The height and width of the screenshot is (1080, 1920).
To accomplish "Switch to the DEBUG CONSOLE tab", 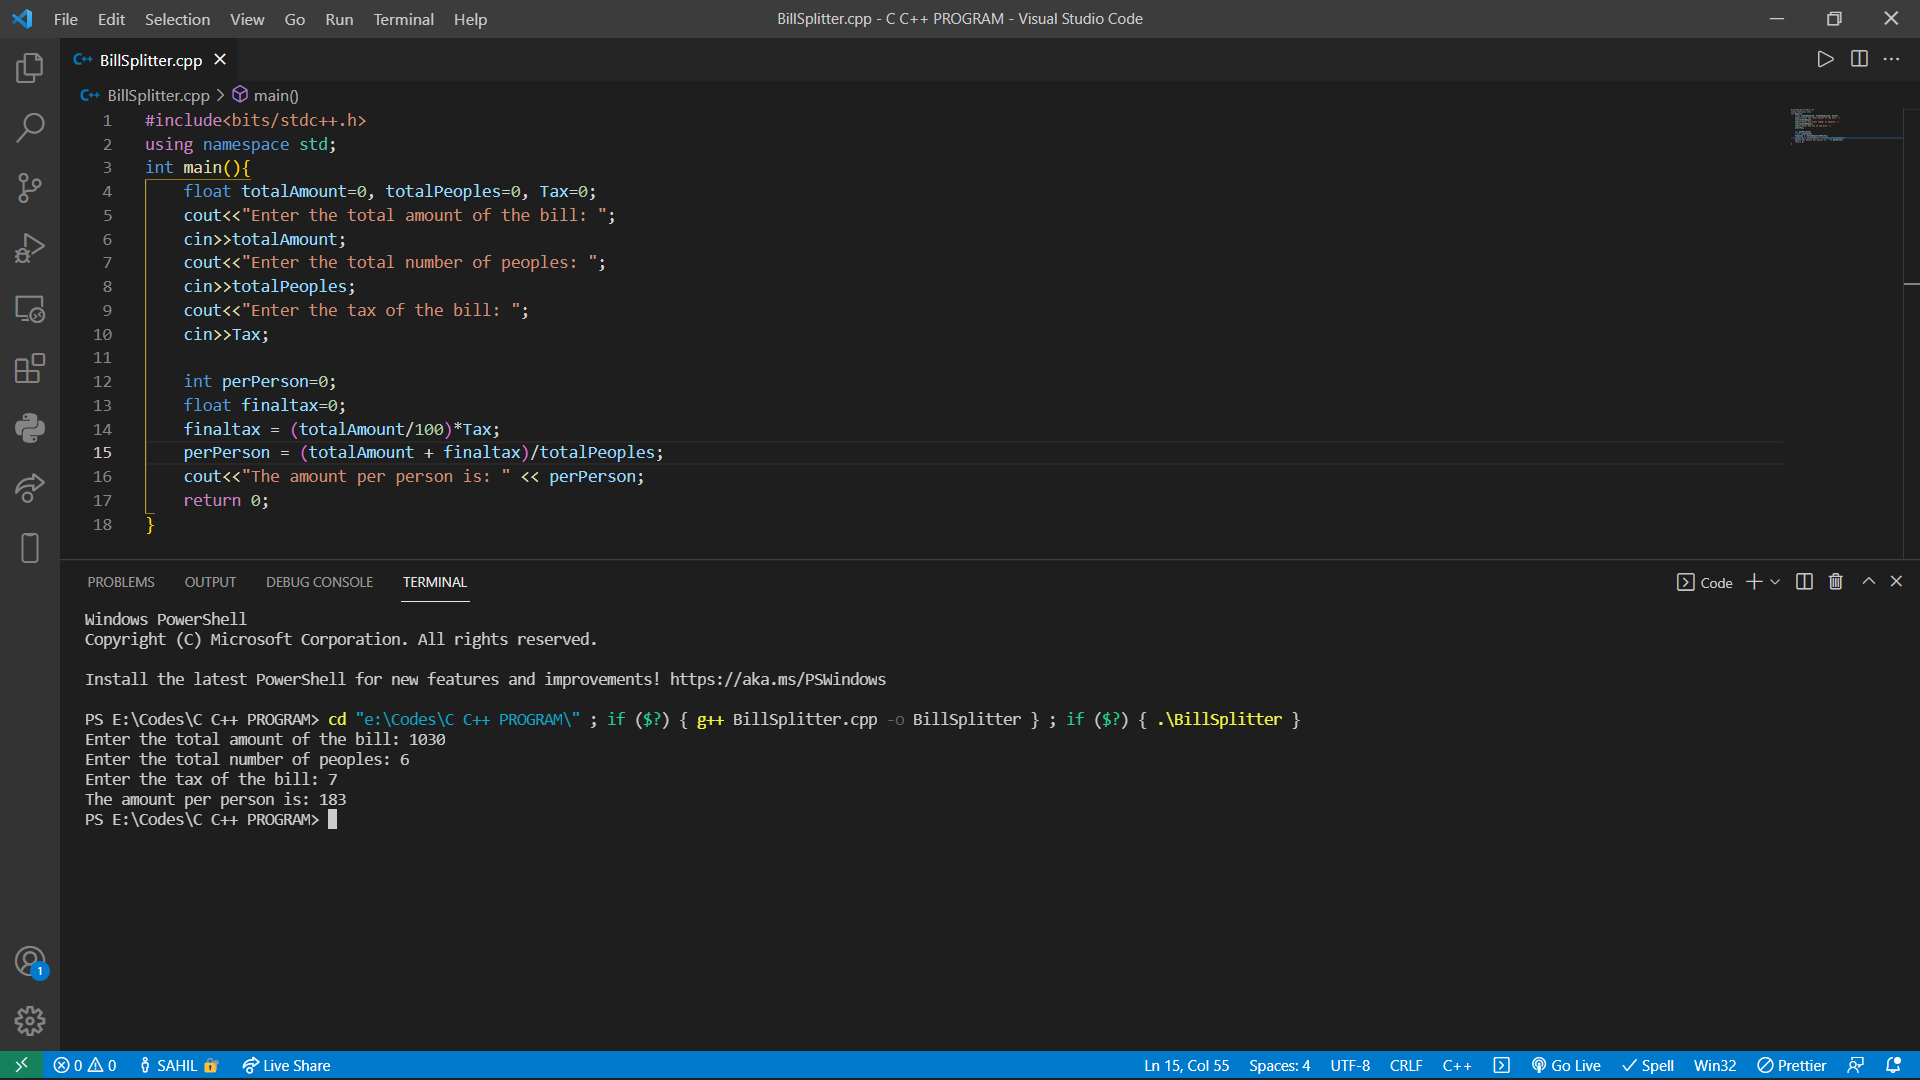I will 319,582.
